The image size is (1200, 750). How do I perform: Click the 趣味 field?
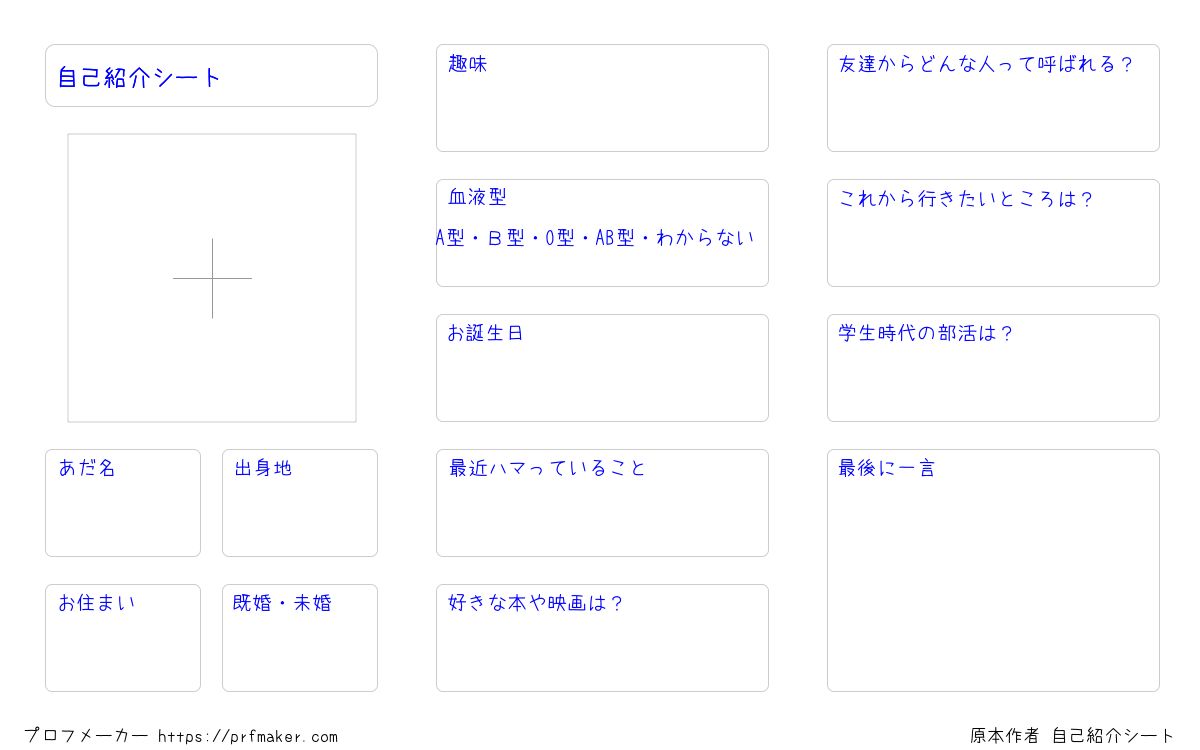point(602,98)
